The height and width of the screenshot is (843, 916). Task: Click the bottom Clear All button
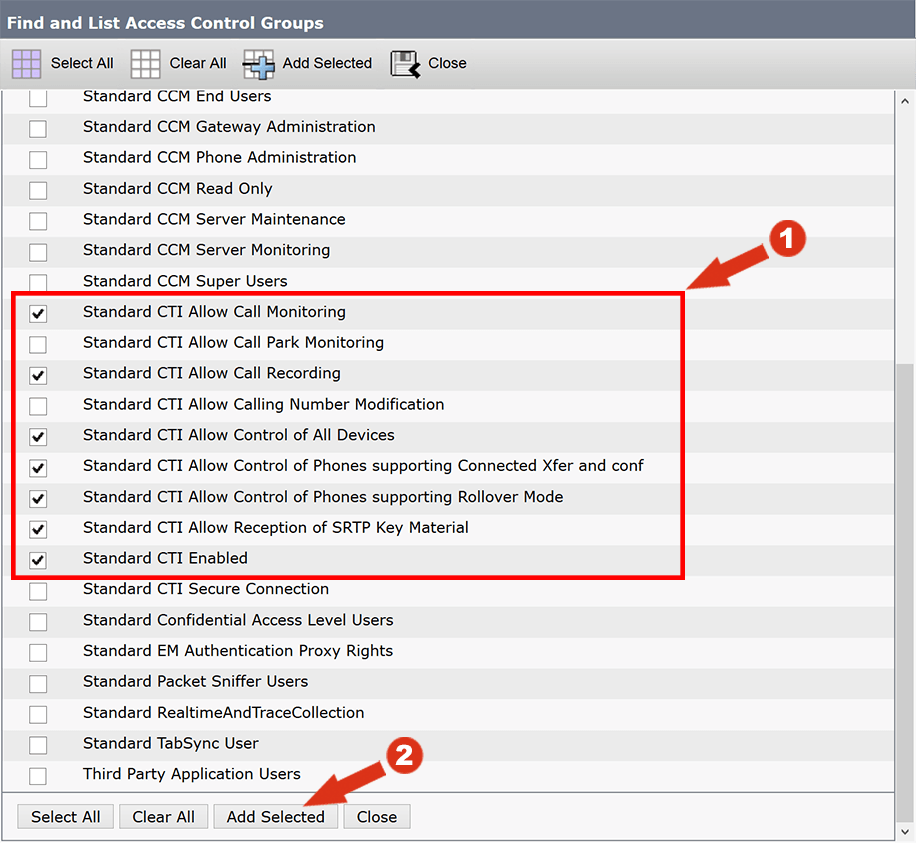pos(164,816)
